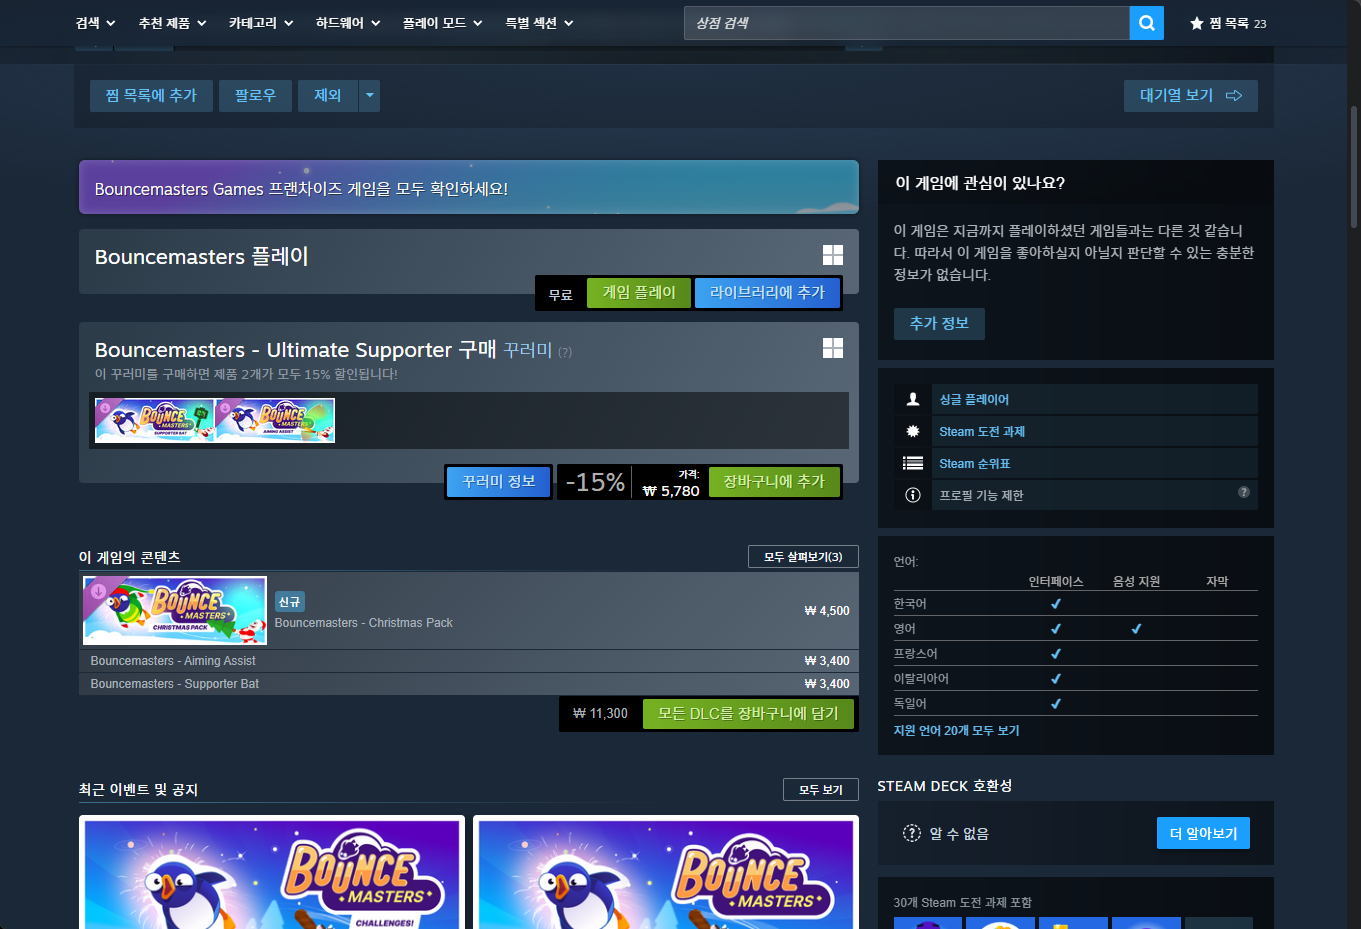Screen dimensions: 1361x929
Task: Click the Bouncemasters - Christmas Pack title
Action: click(364, 622)
